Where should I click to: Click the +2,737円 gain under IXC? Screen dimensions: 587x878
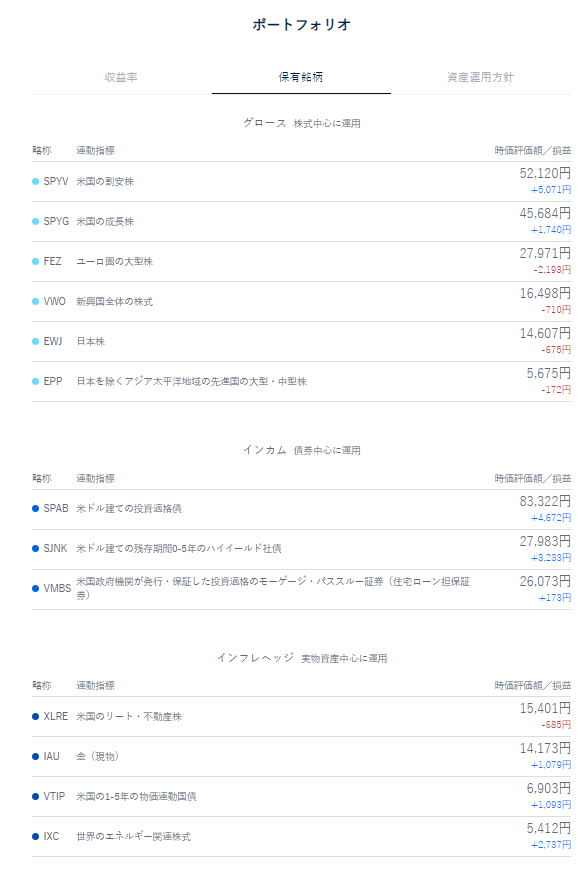(x=551, y=844)
